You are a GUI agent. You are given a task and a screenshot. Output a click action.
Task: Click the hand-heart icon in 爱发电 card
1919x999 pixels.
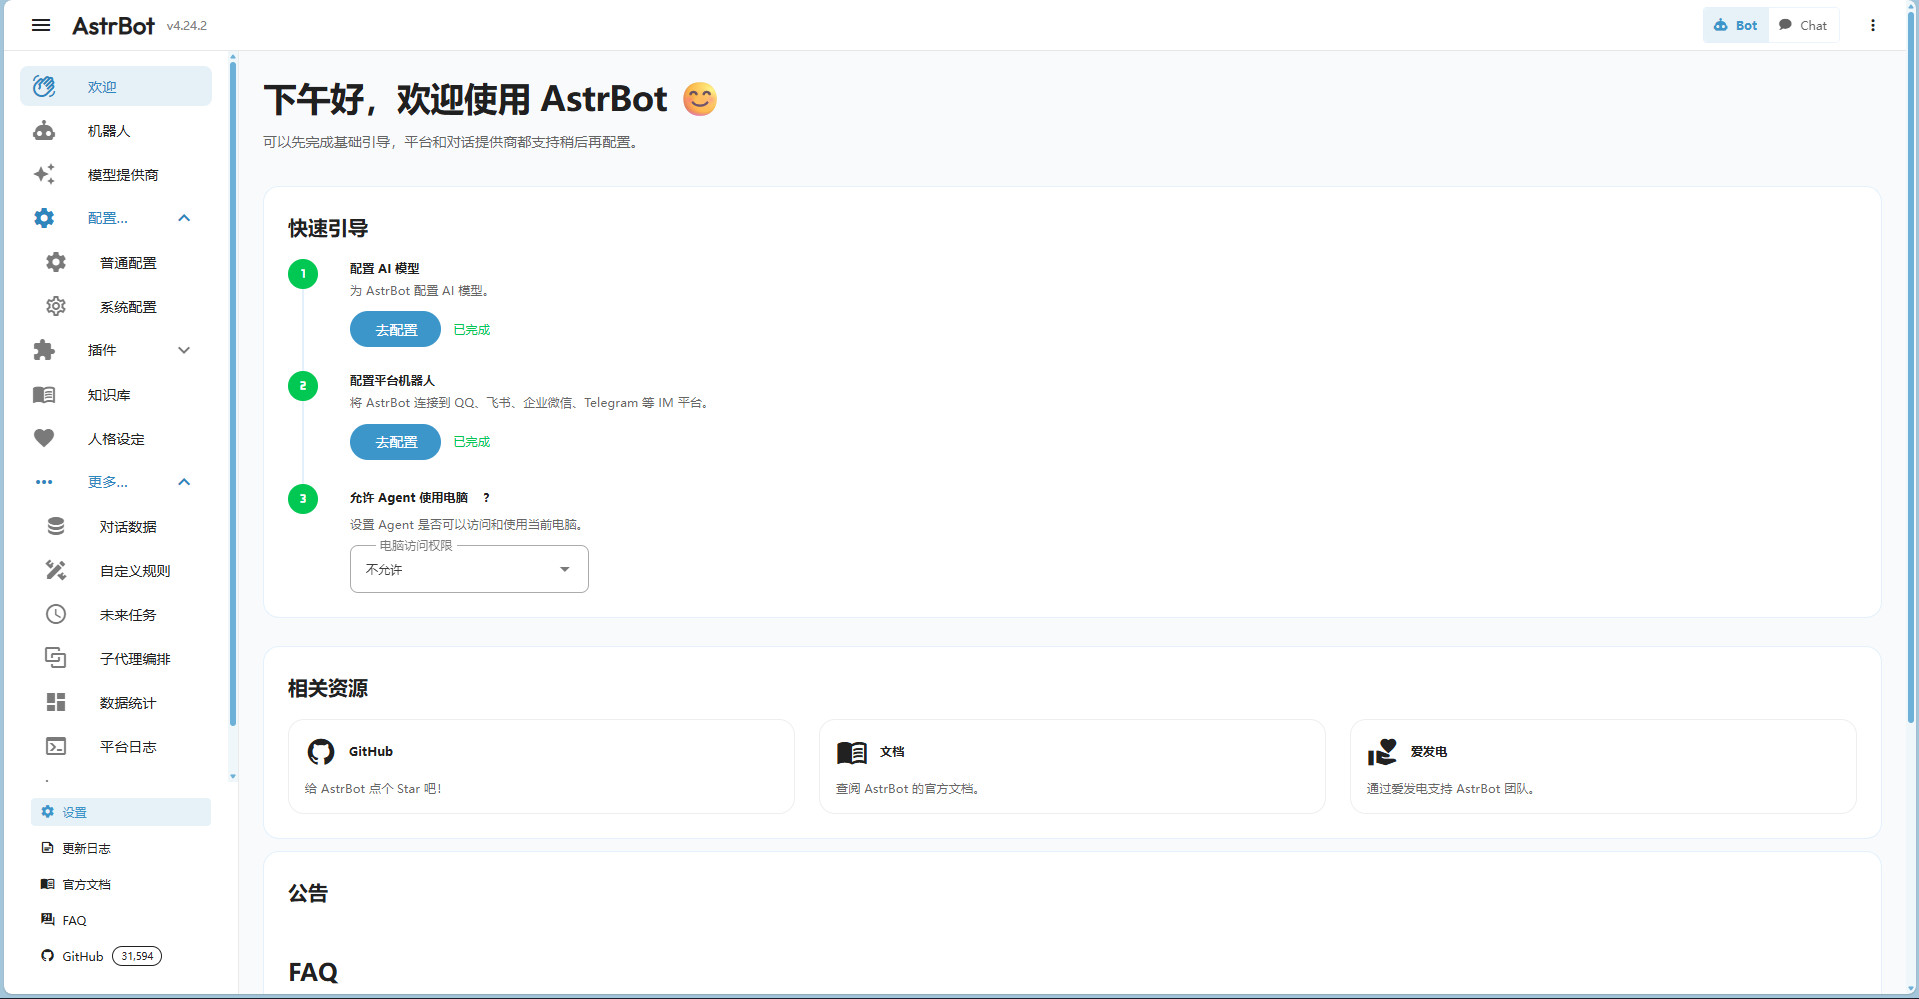coord(1382,752)
